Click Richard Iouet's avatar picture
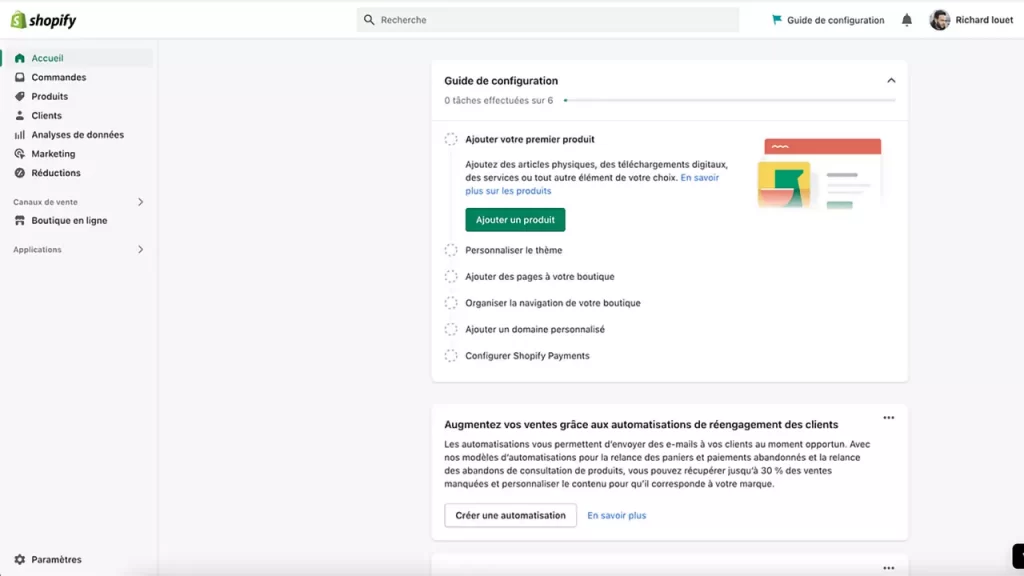 pos(939,20)
